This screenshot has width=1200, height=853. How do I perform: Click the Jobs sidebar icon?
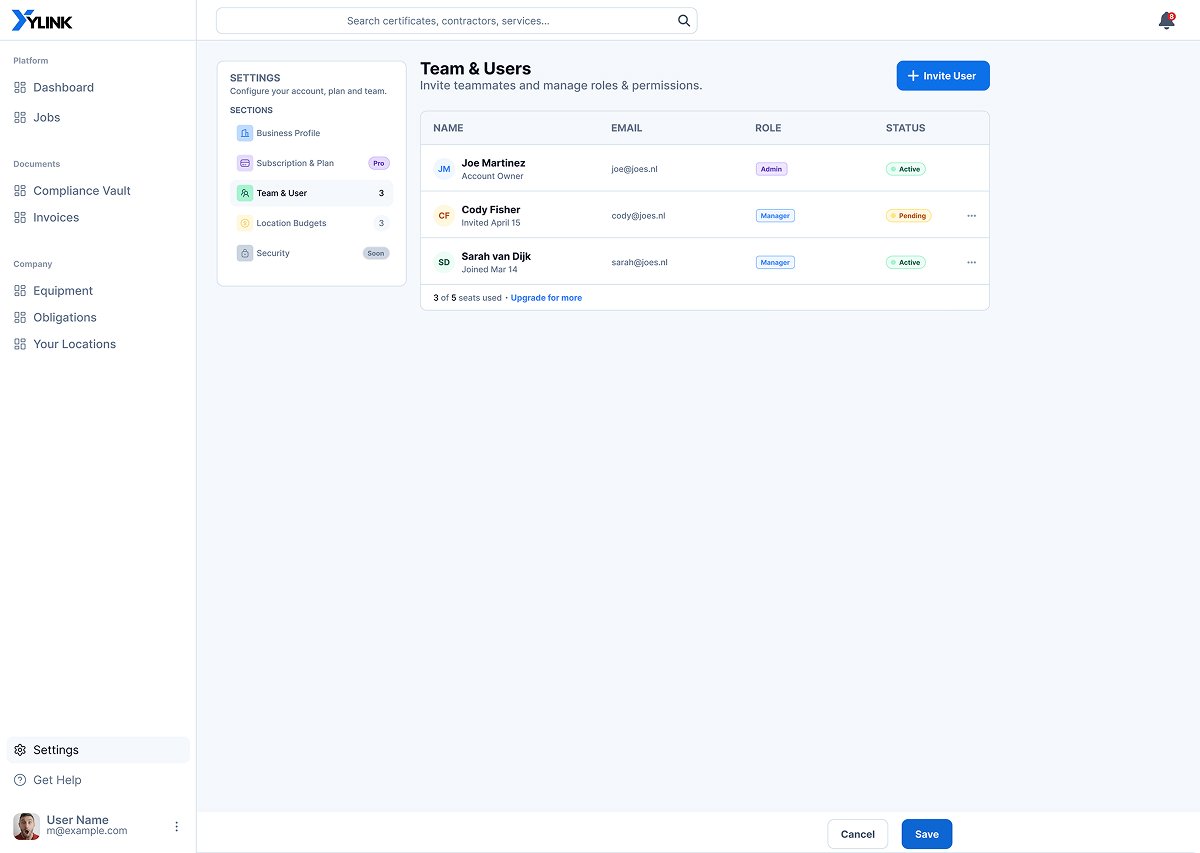click(x=20, y=117)
